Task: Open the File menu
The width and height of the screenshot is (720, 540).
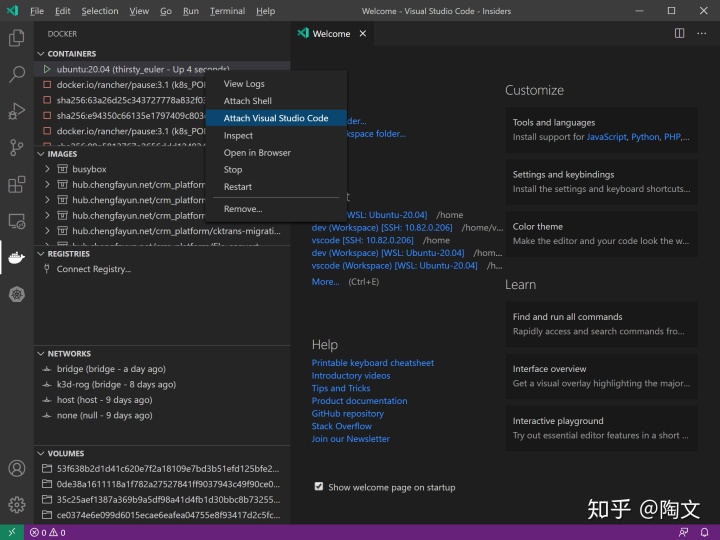Action: 37,11
